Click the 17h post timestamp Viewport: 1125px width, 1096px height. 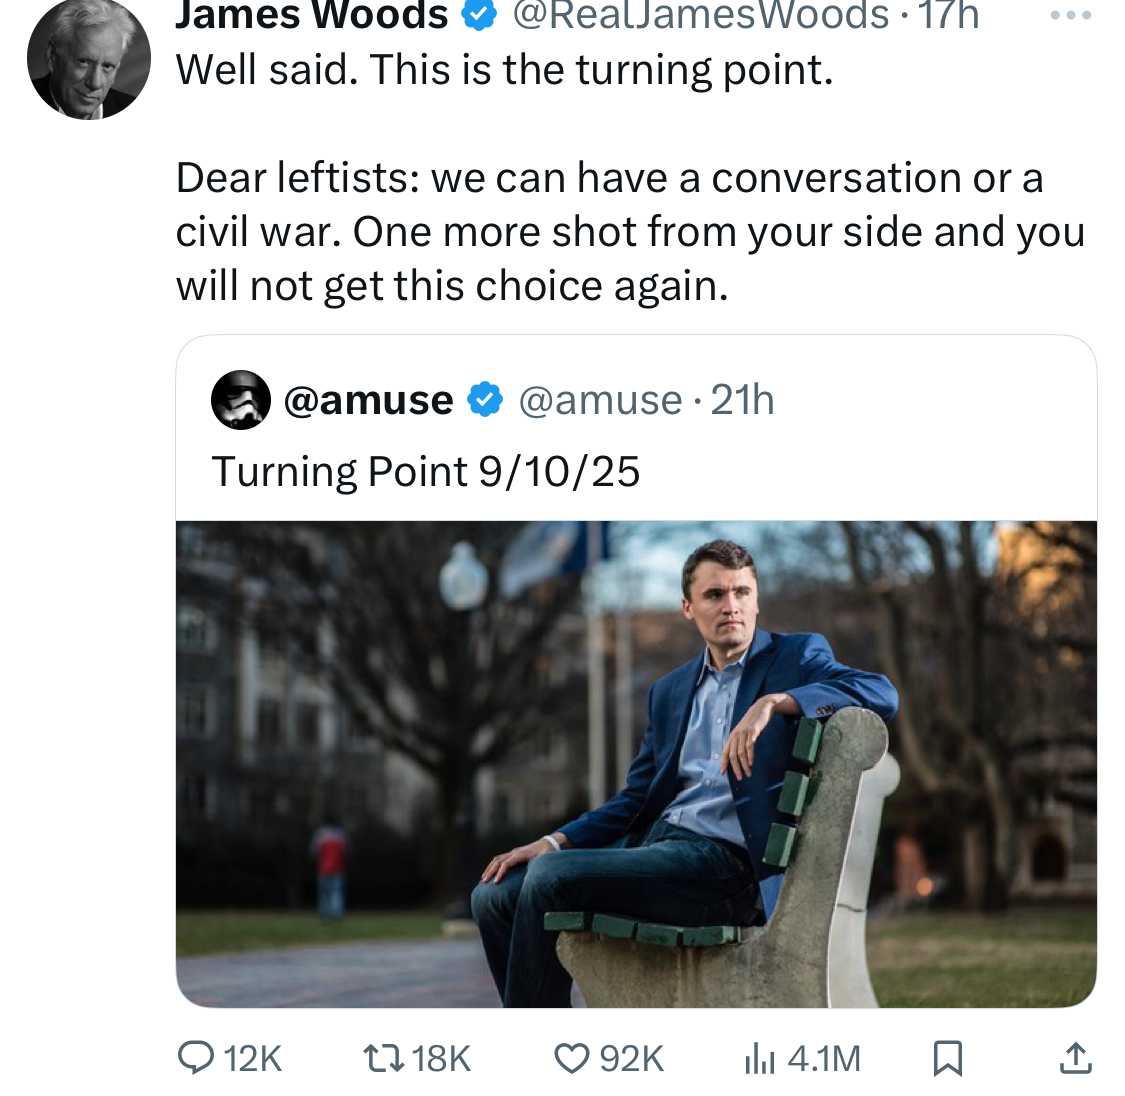click(x=949, y=14)
